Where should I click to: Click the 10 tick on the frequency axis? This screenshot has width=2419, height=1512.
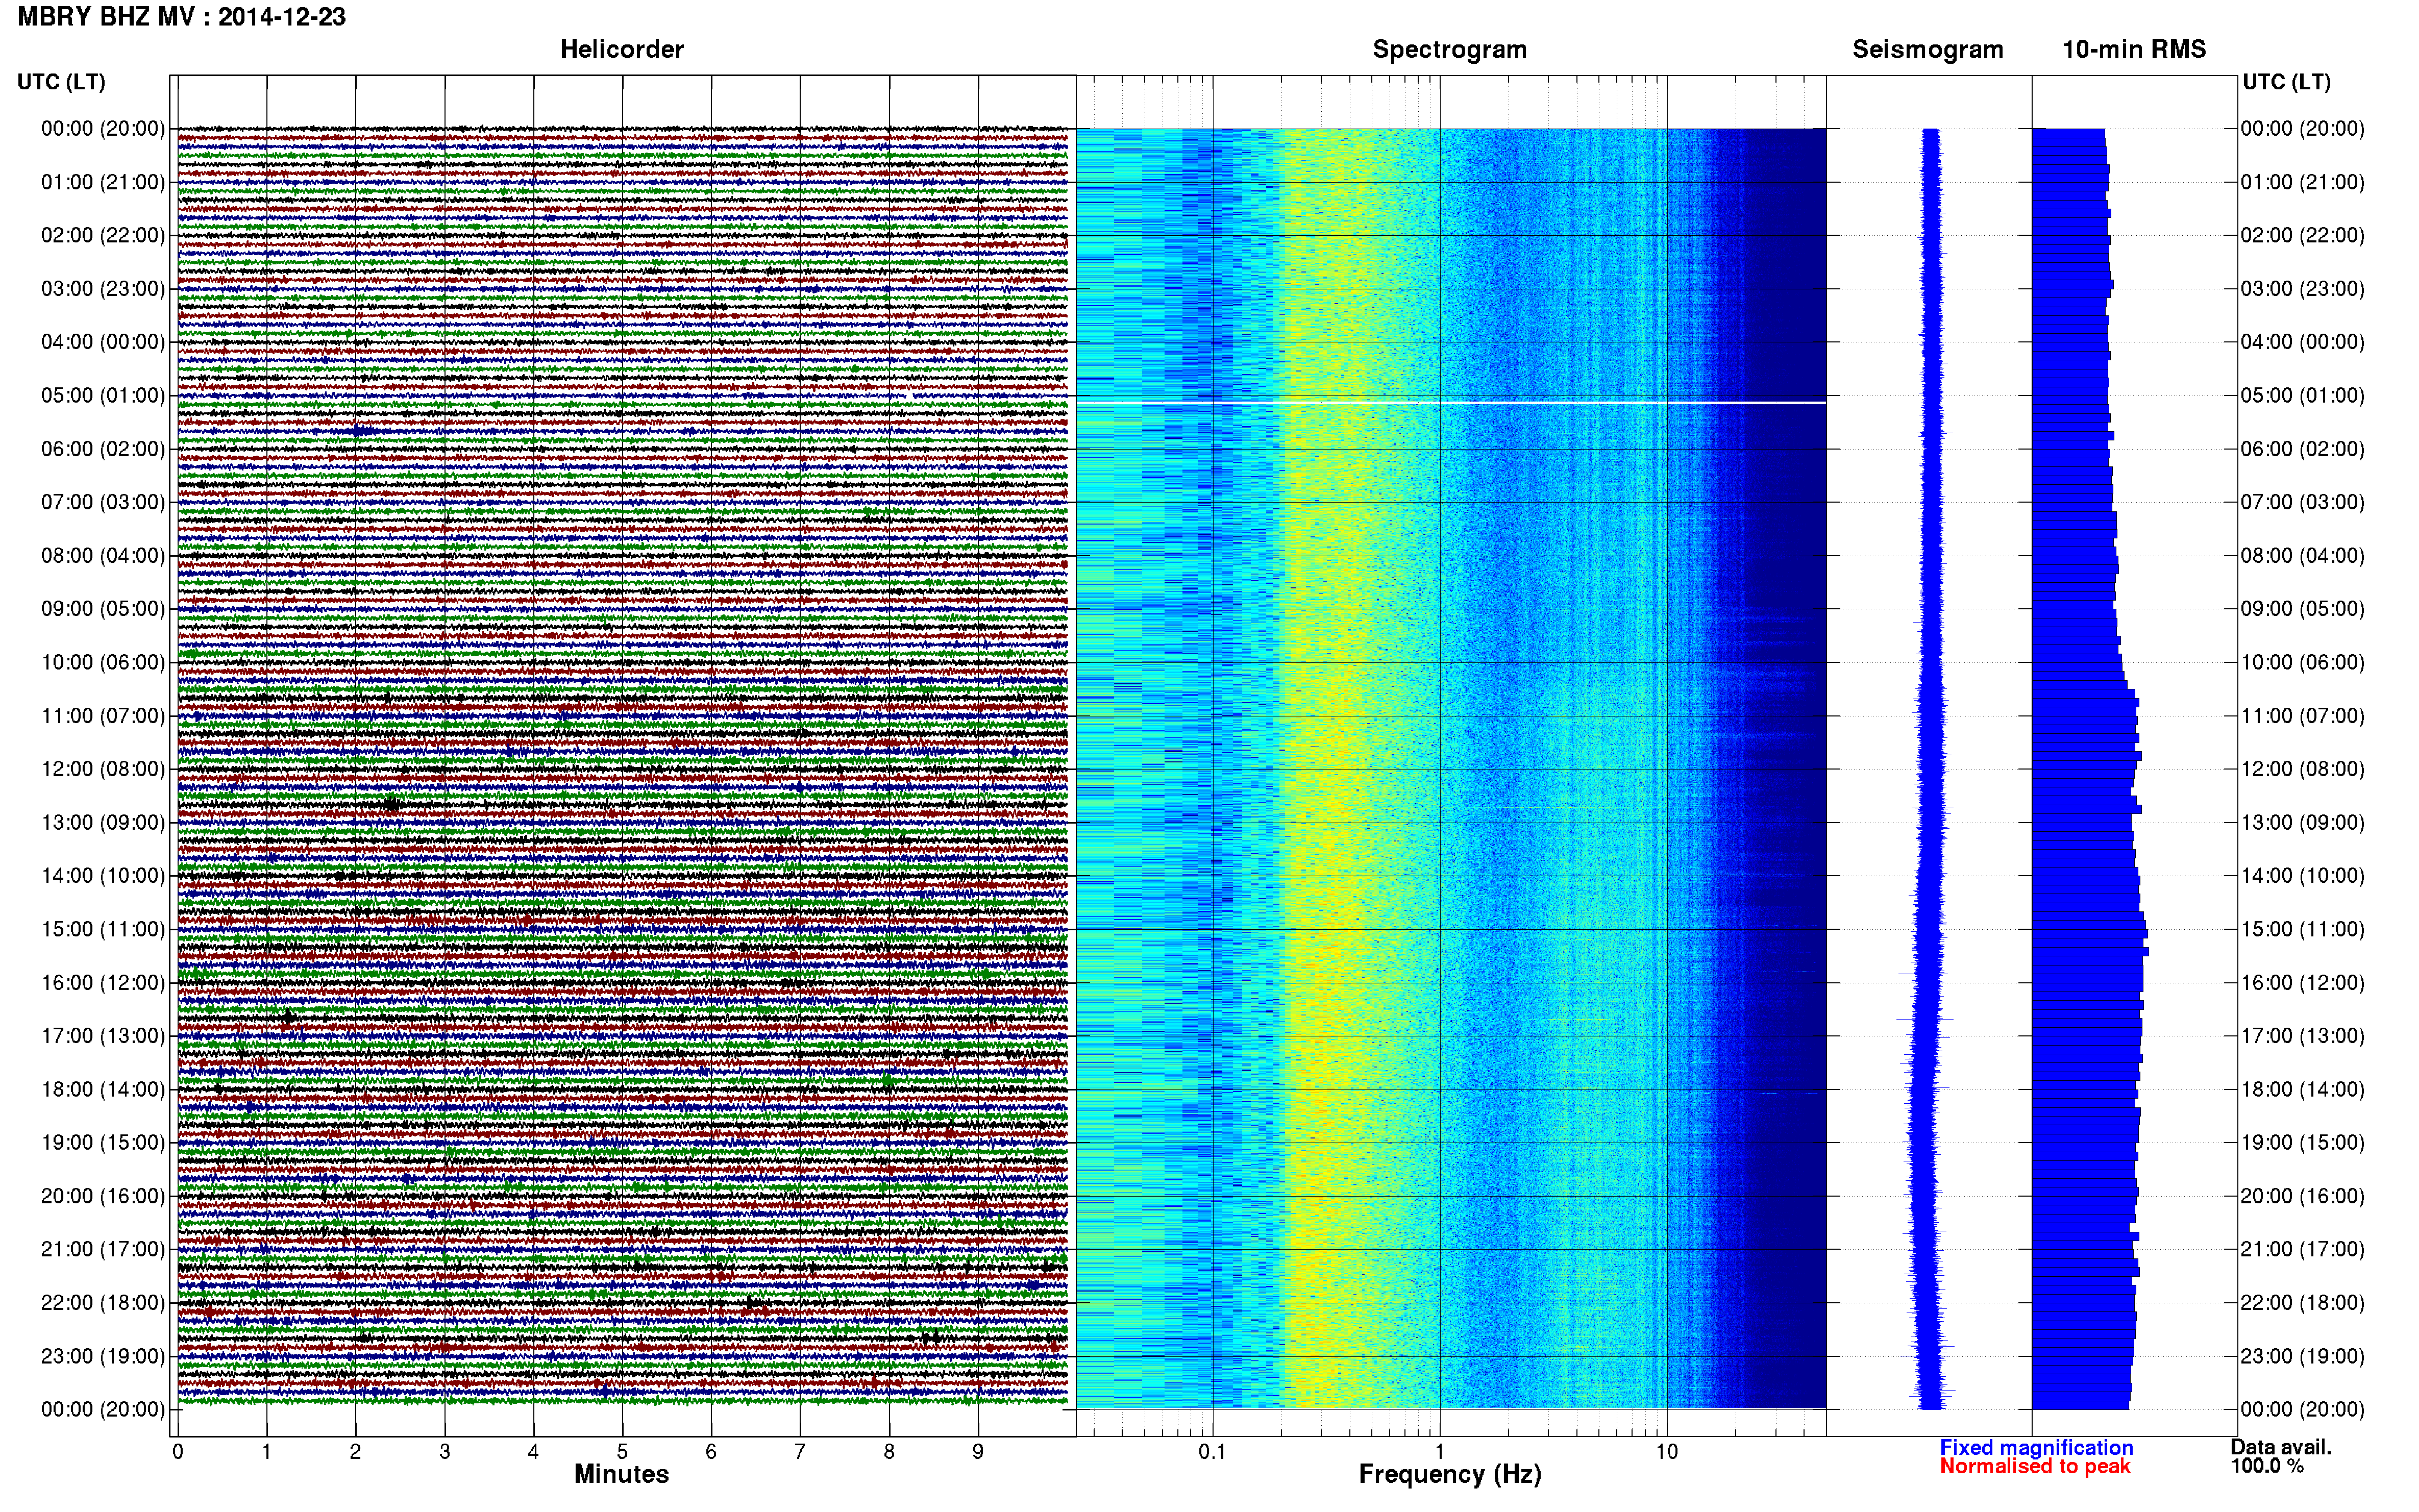(x=1666, y=1452)
